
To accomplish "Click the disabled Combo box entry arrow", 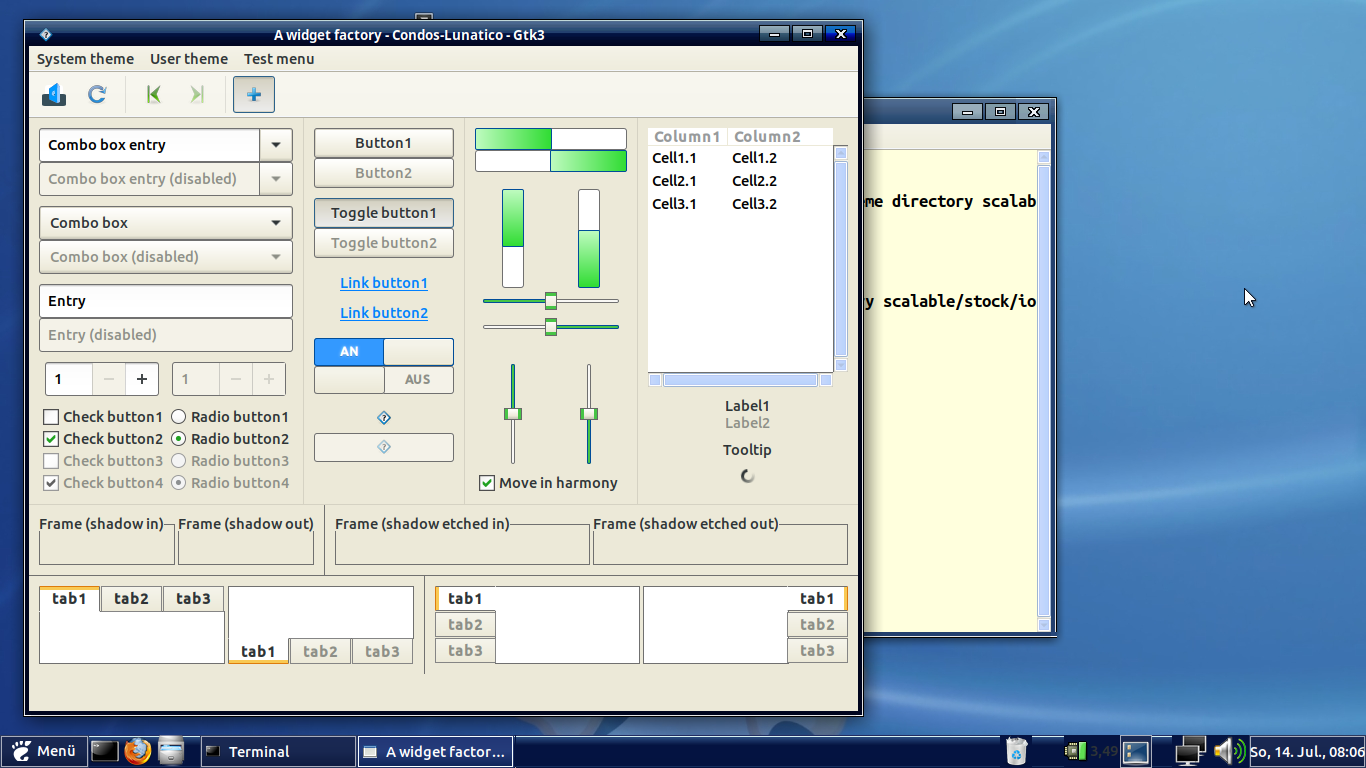I will [x=276, y=179].
